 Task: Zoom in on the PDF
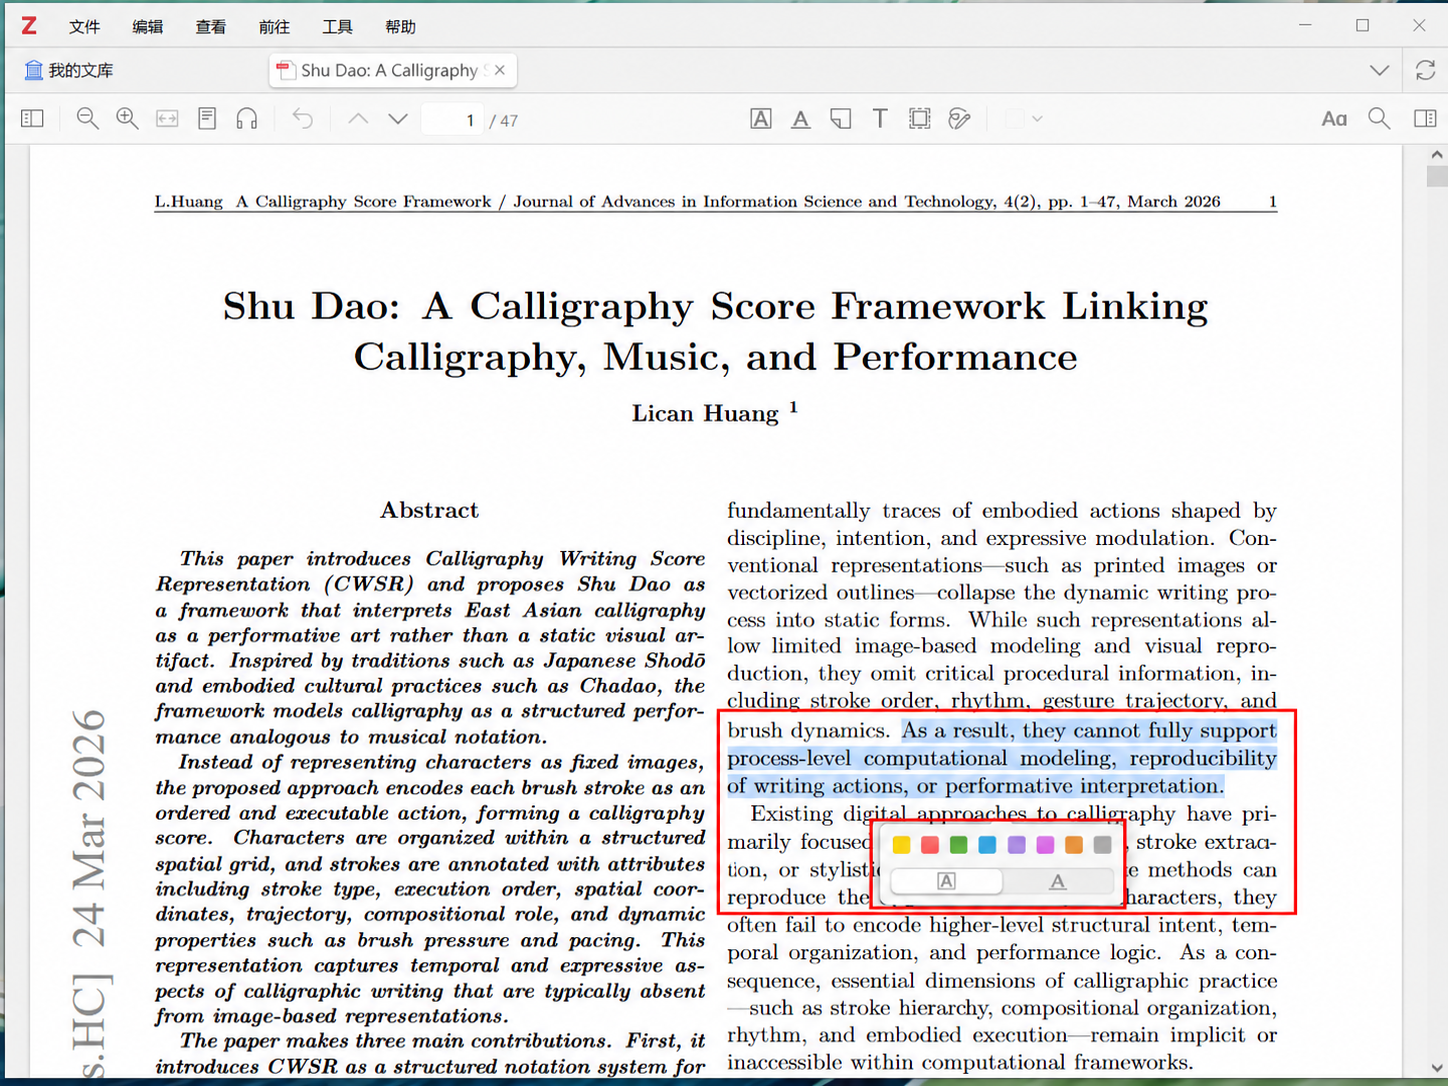point(127,119)
